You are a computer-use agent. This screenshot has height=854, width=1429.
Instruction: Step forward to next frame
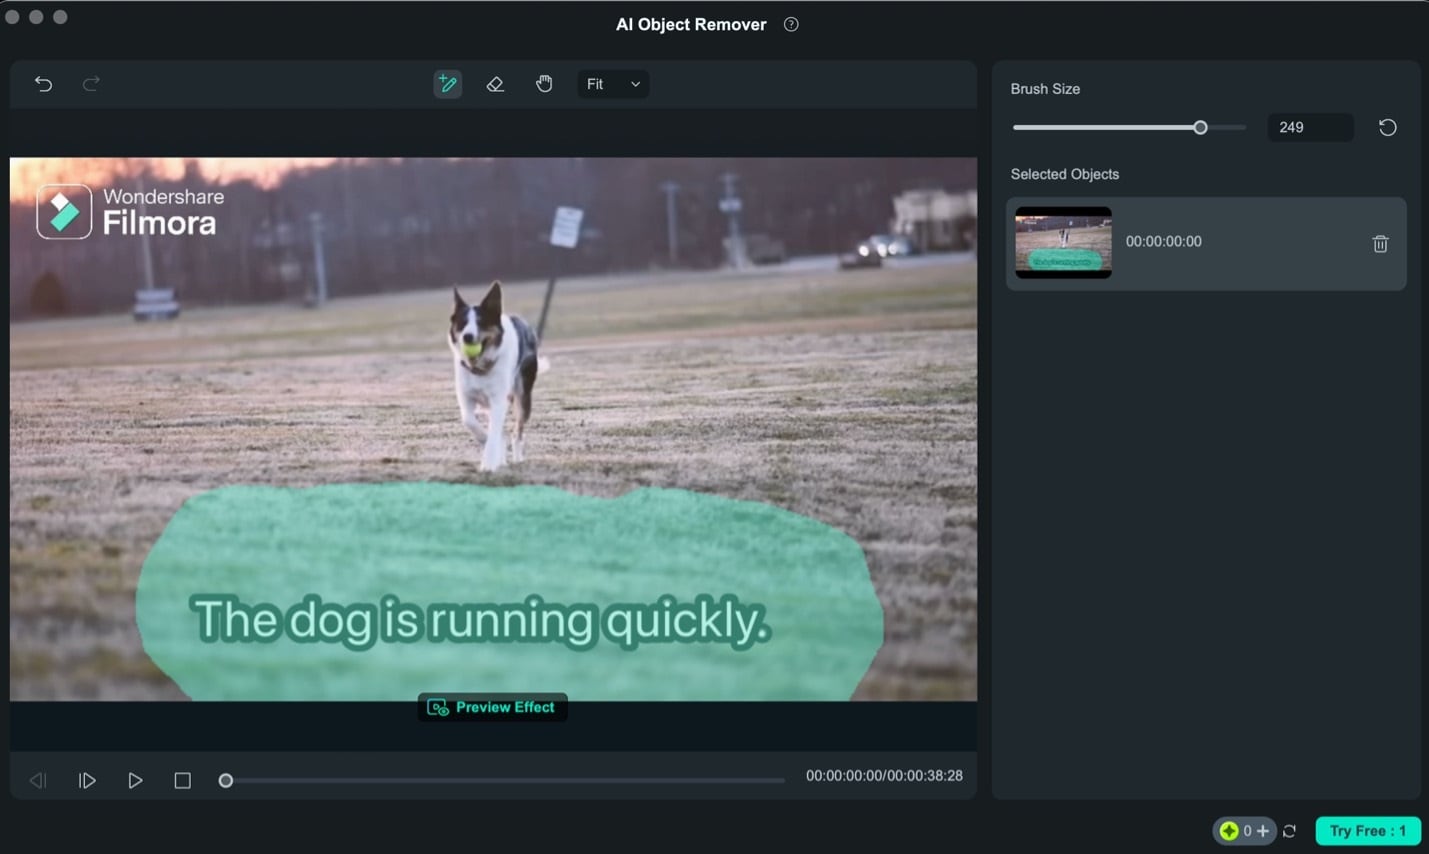coord(87,780)
